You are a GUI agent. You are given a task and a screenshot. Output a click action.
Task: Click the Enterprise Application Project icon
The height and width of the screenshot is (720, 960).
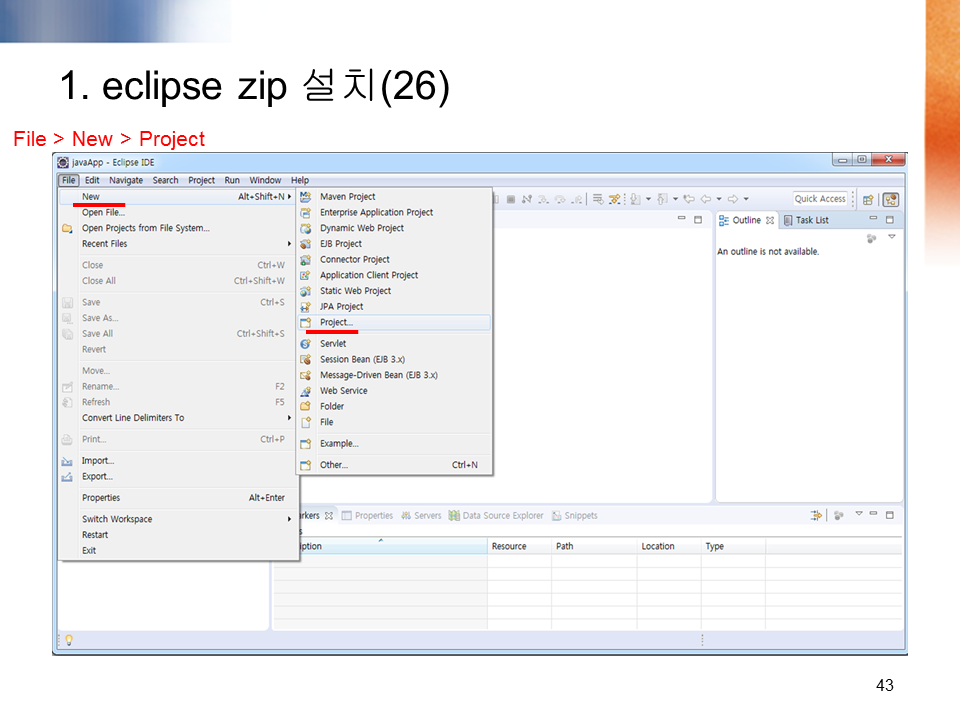point(306,212)
